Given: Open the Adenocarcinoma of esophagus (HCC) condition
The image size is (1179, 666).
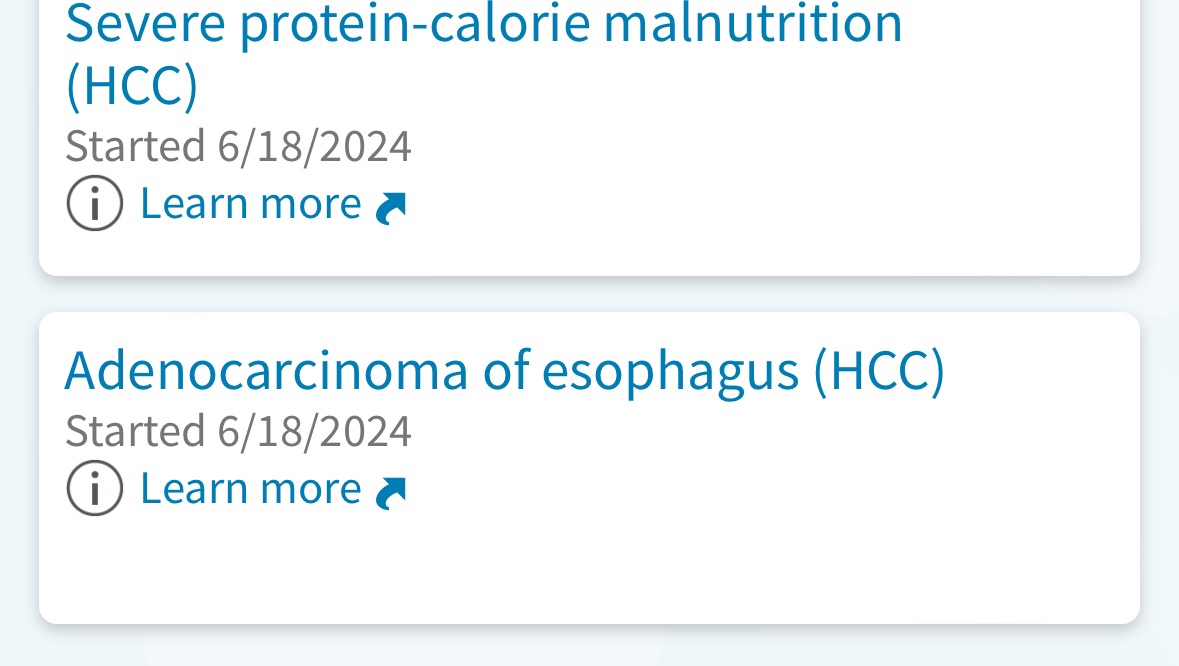Looking at the screenshot, I should pos(504,371).
